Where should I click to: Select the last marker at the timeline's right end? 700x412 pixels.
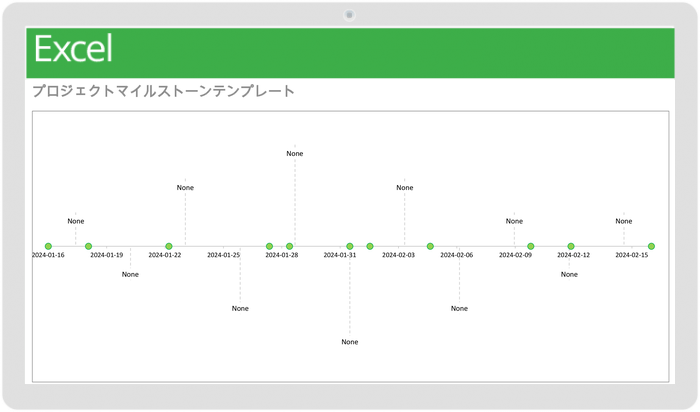coord(651,246)
